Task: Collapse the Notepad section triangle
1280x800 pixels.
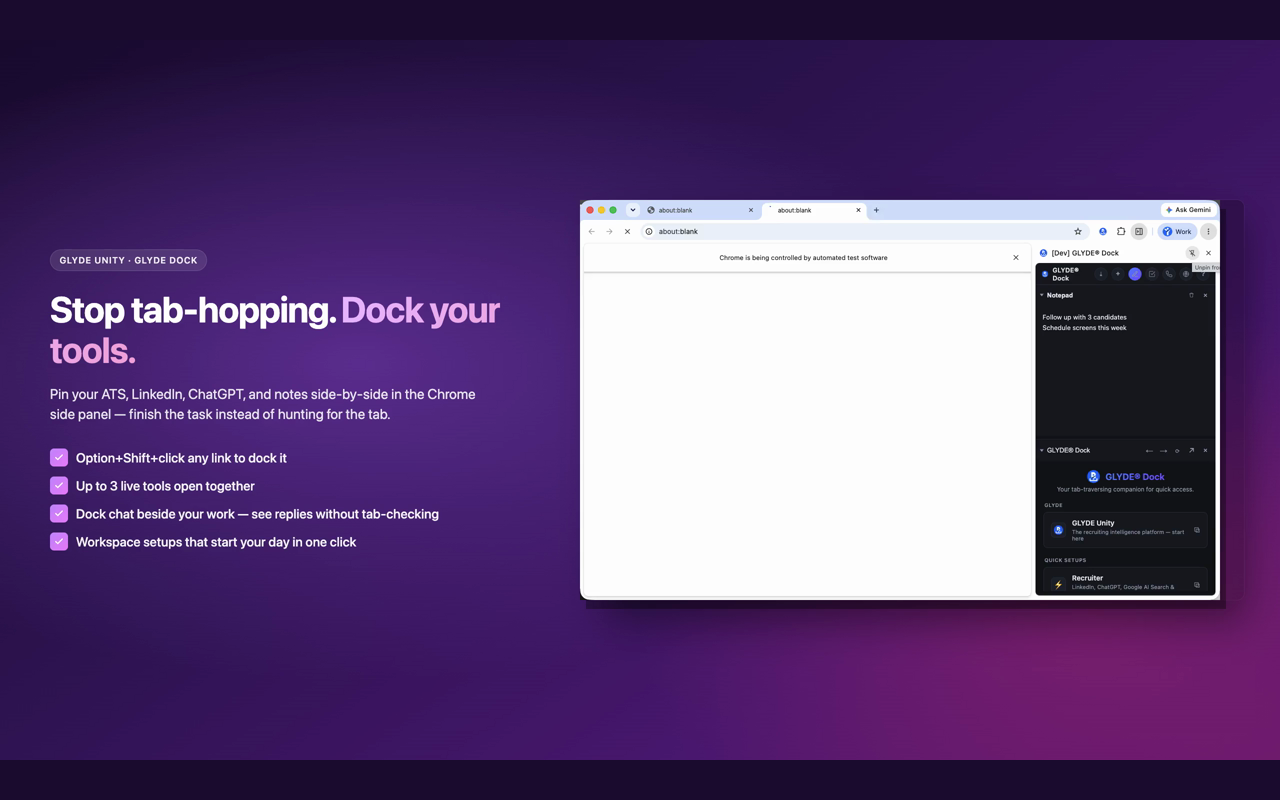Action: [x=1041, y=295]
